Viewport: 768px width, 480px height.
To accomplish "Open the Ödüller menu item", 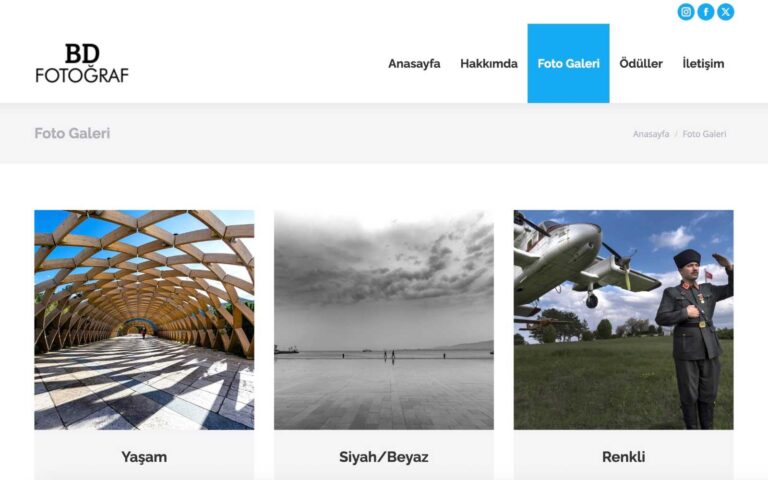I will (x=641, y=64).
